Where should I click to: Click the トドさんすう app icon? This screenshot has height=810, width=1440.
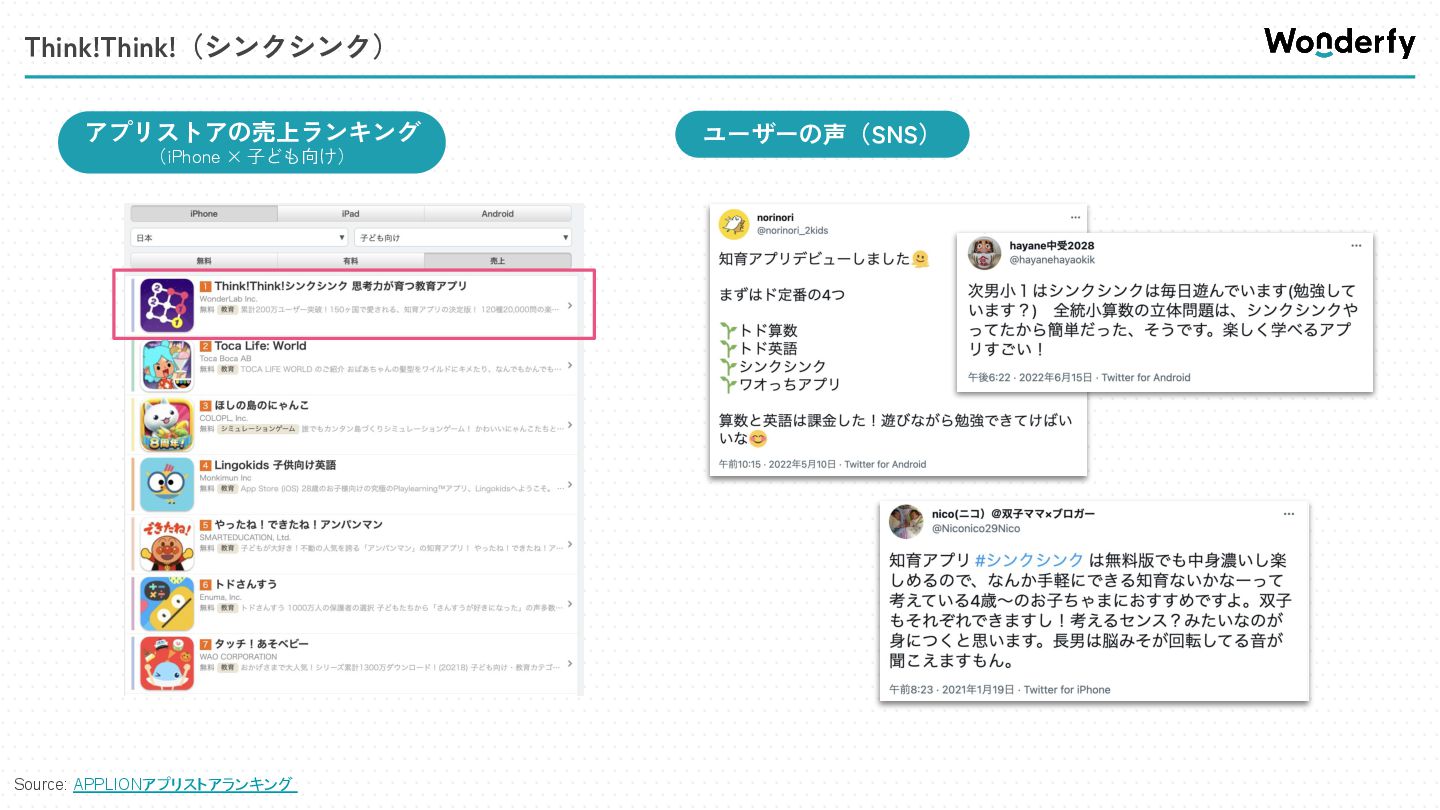167,603
